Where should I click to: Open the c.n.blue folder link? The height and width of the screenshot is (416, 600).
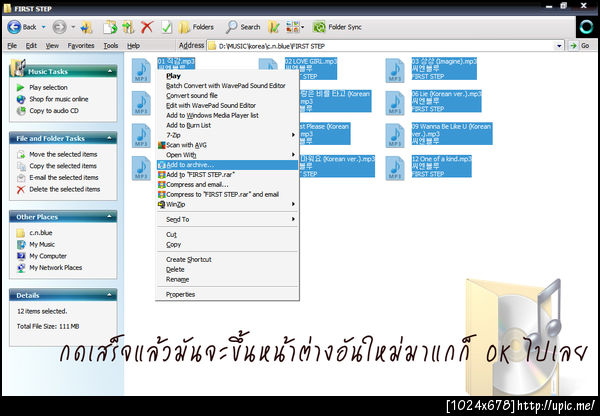pyautogui.click(x=41, y=233)
